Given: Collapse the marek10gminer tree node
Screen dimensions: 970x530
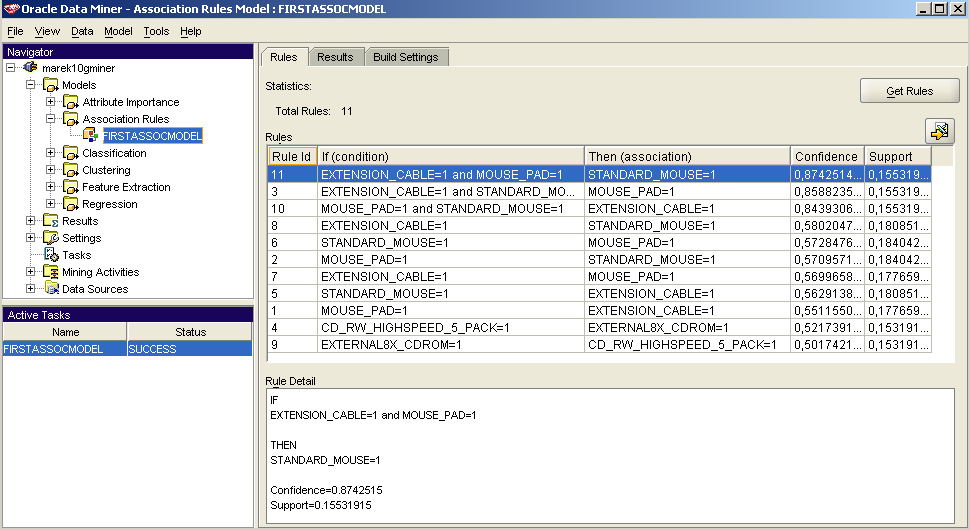Looking at the screenshot, I should click(x=11, y=67).
